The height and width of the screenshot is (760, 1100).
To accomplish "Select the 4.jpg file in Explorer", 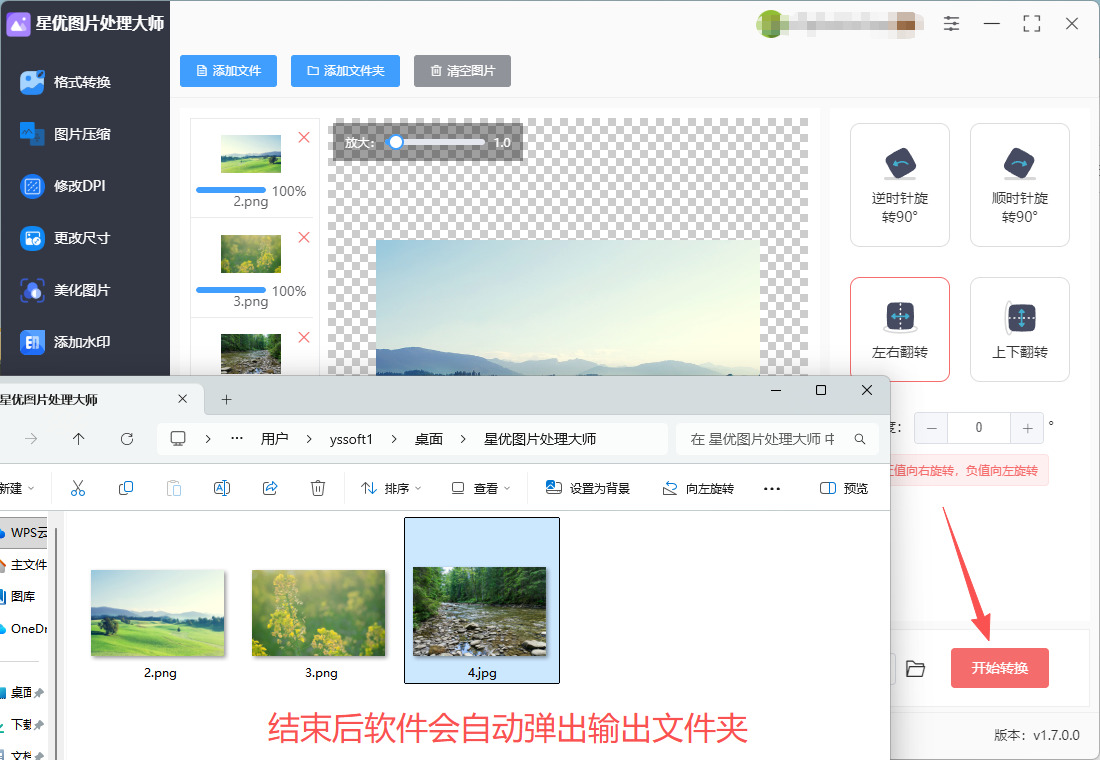I will click(482, 600).
